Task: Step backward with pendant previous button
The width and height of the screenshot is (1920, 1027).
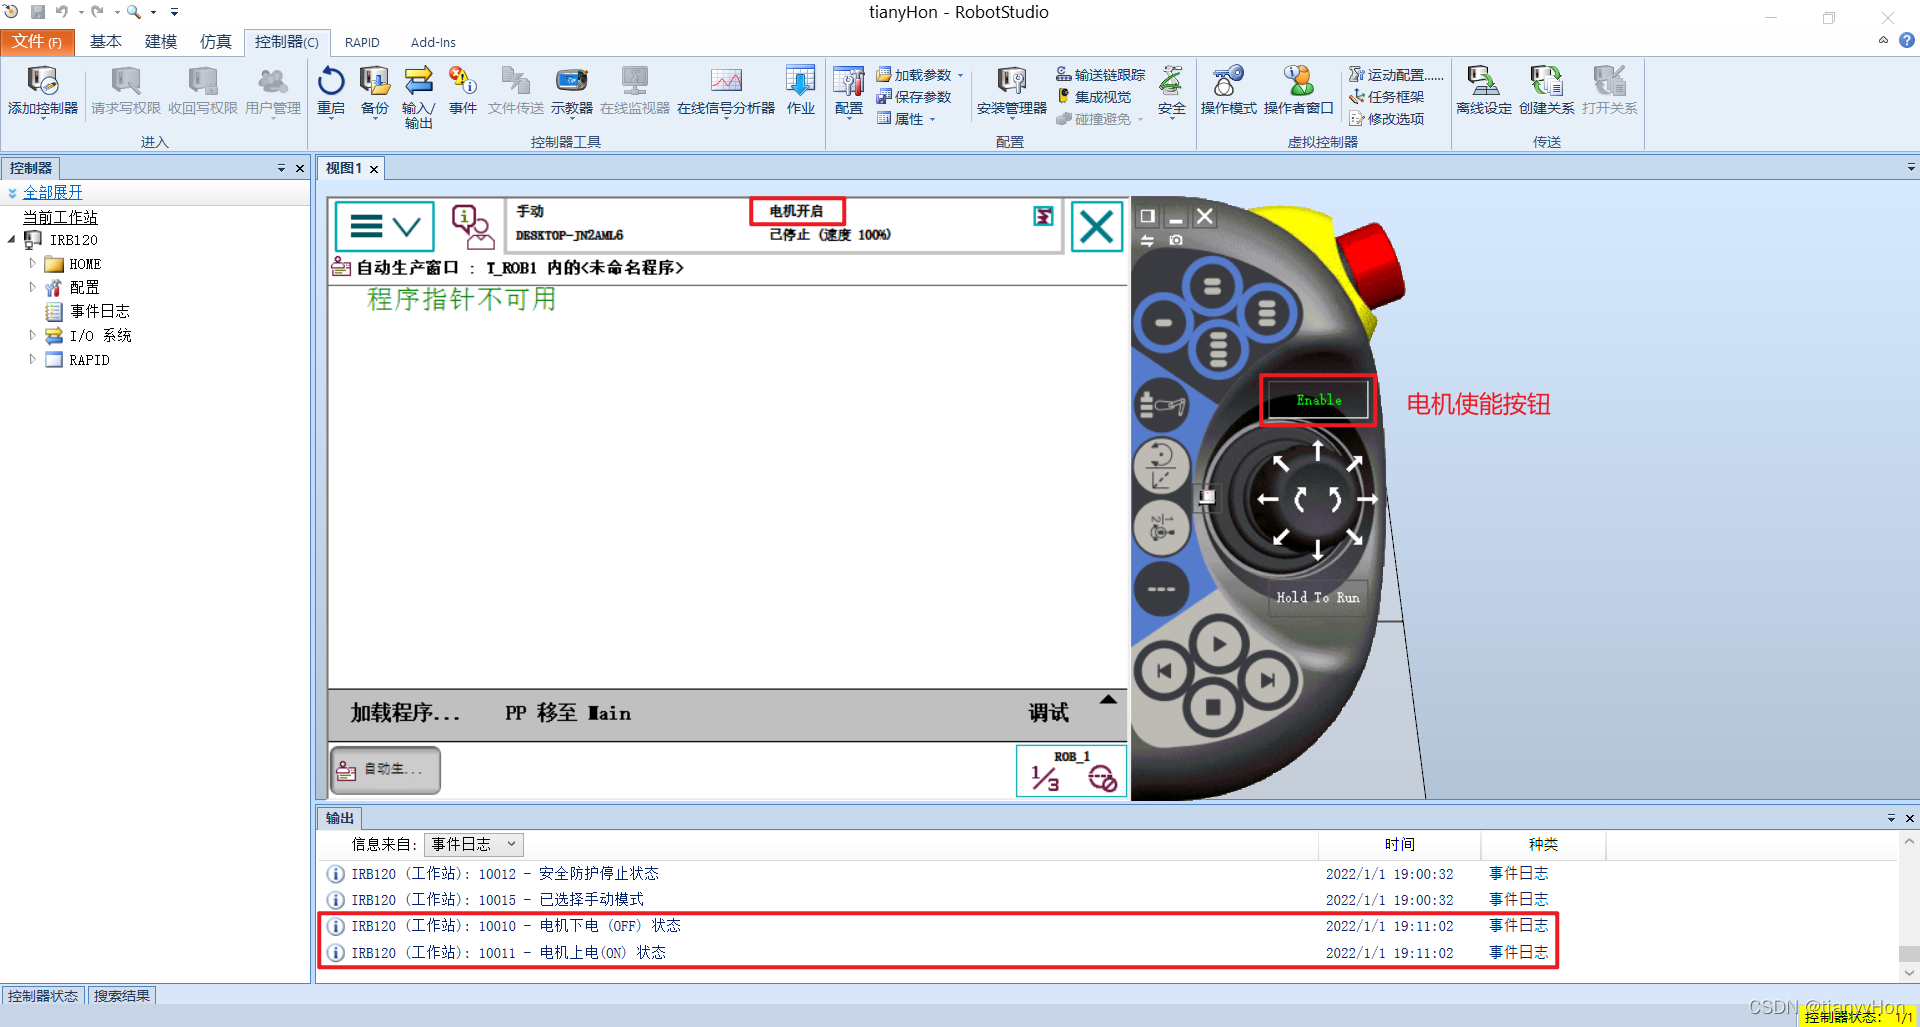Action: [x=1163, y=671]
